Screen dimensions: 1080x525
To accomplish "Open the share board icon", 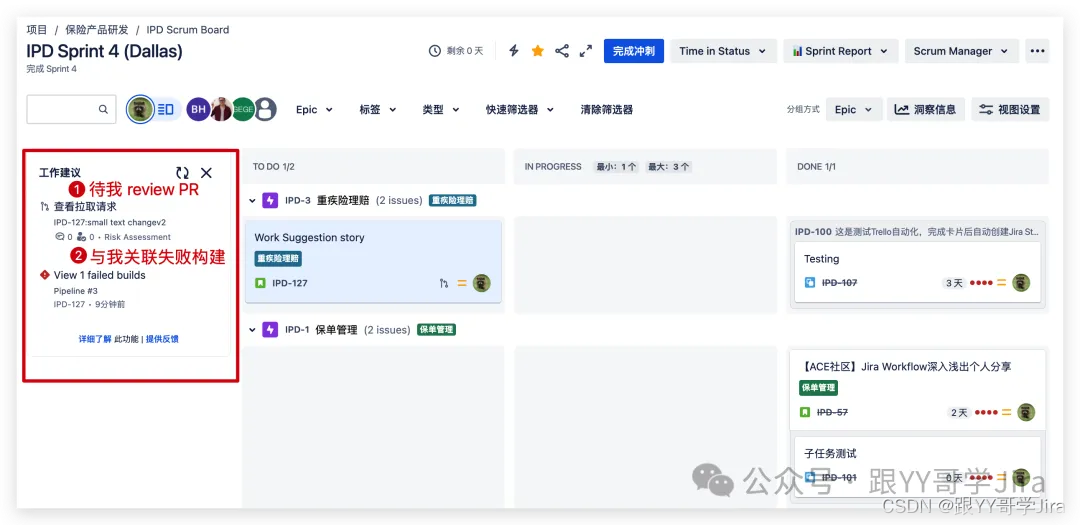I will pos(562,51).
